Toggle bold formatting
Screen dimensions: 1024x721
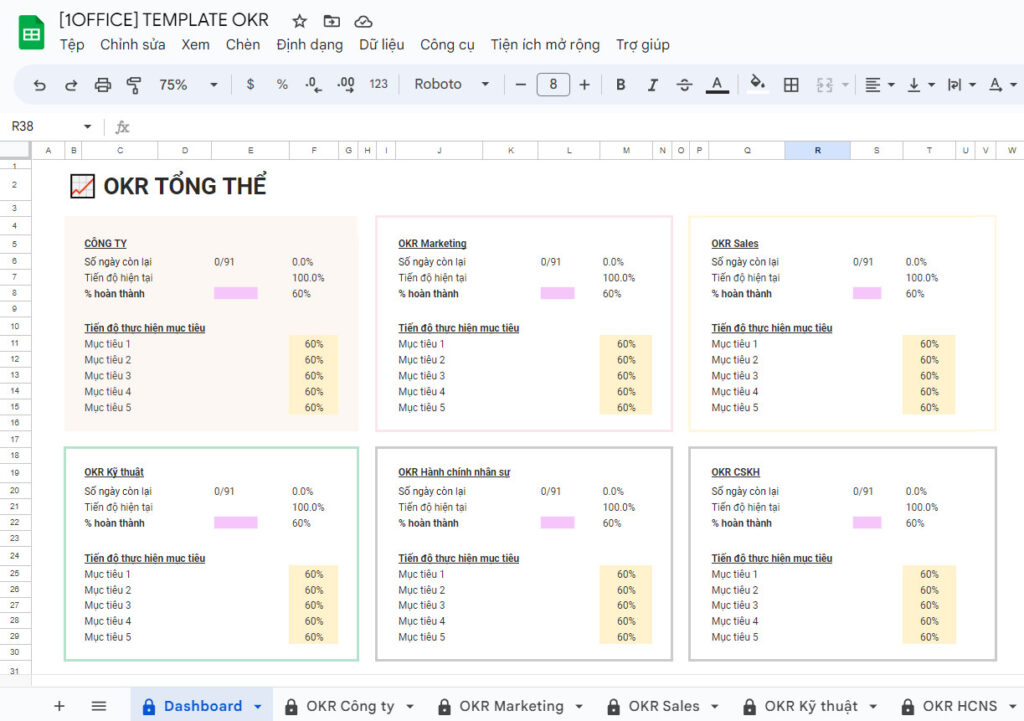620,85
